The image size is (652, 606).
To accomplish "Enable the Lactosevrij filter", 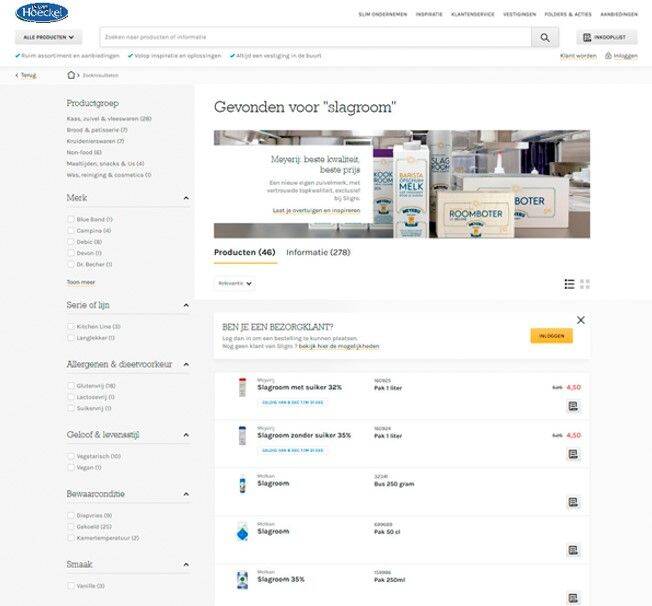I will (71, 397).
